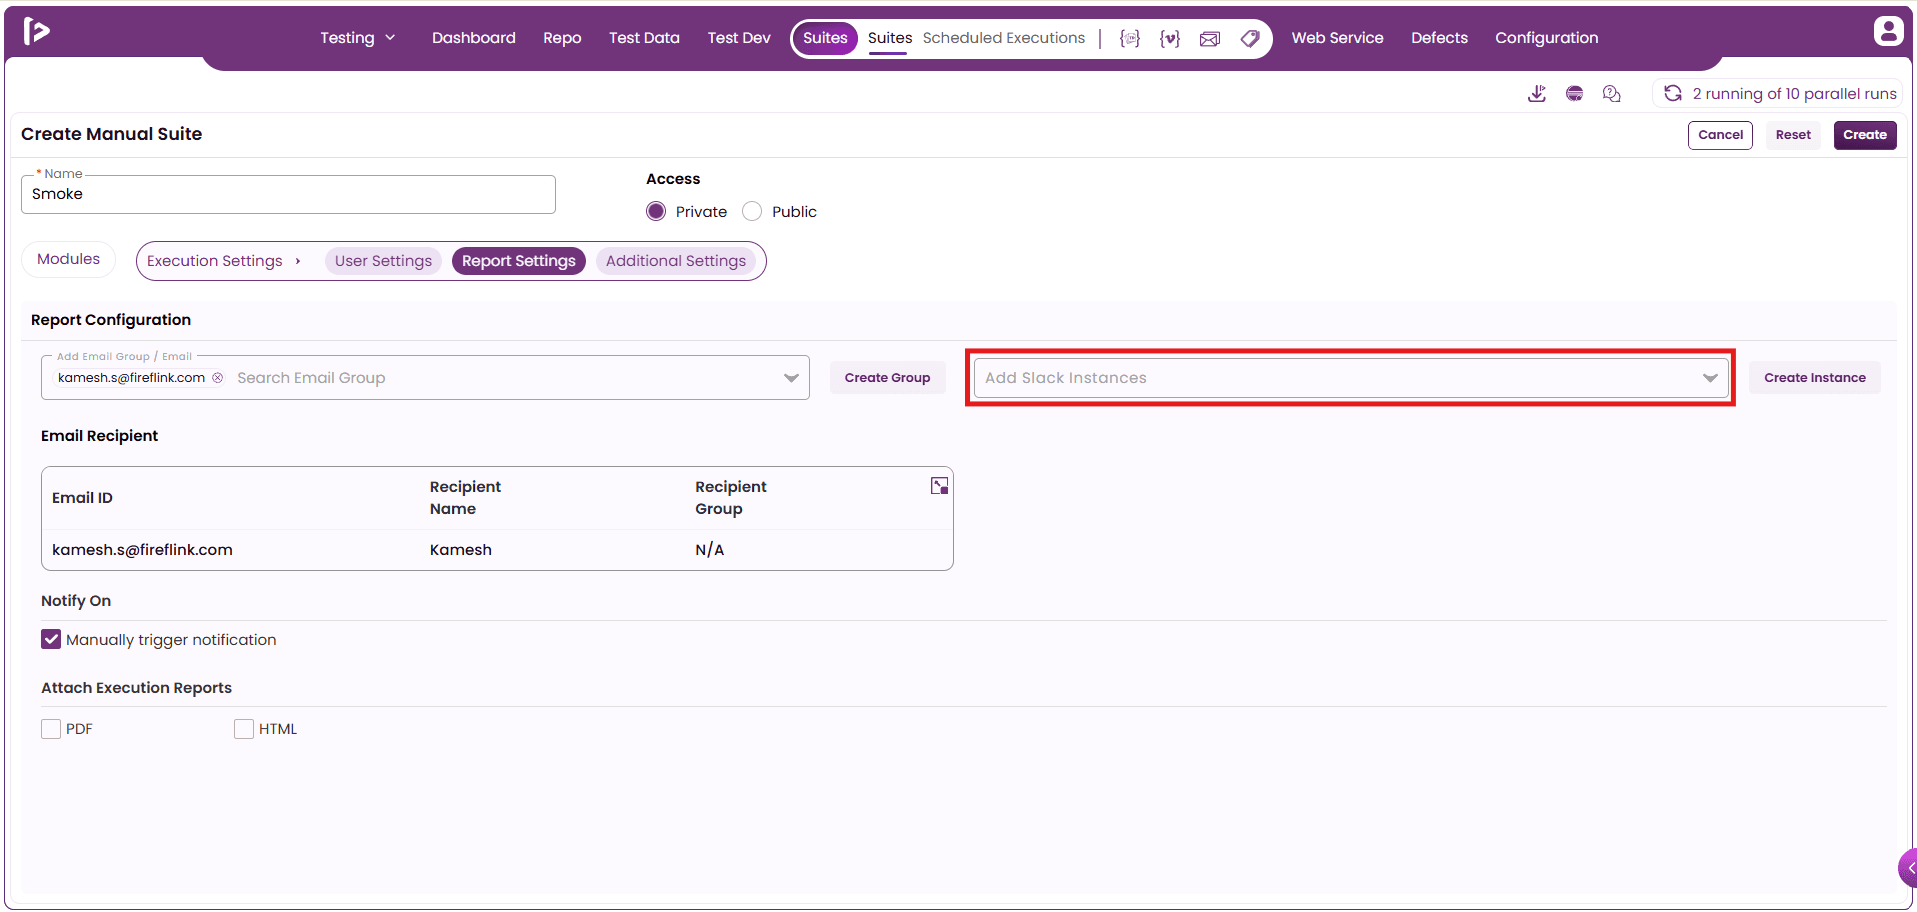
Task: Open the Testing dropdown menu
Action: [x=358, y=38]
